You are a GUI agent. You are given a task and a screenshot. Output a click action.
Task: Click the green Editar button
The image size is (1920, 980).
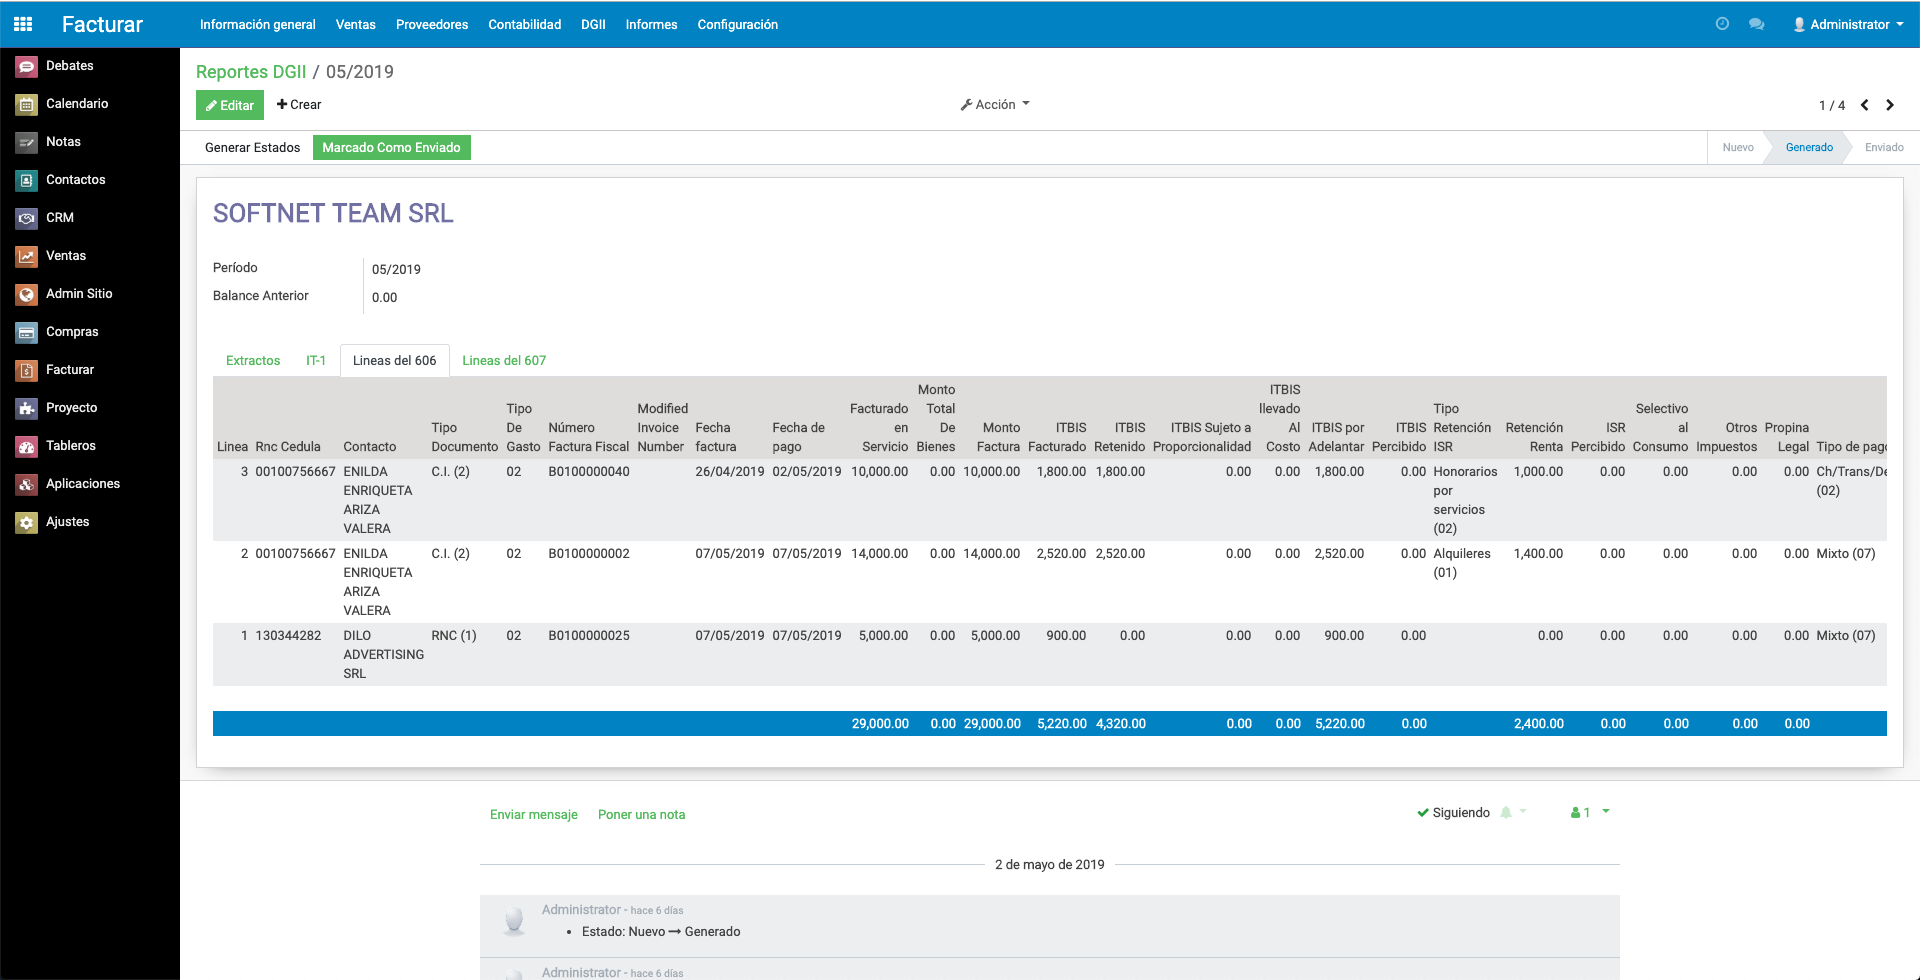(230, 105)
